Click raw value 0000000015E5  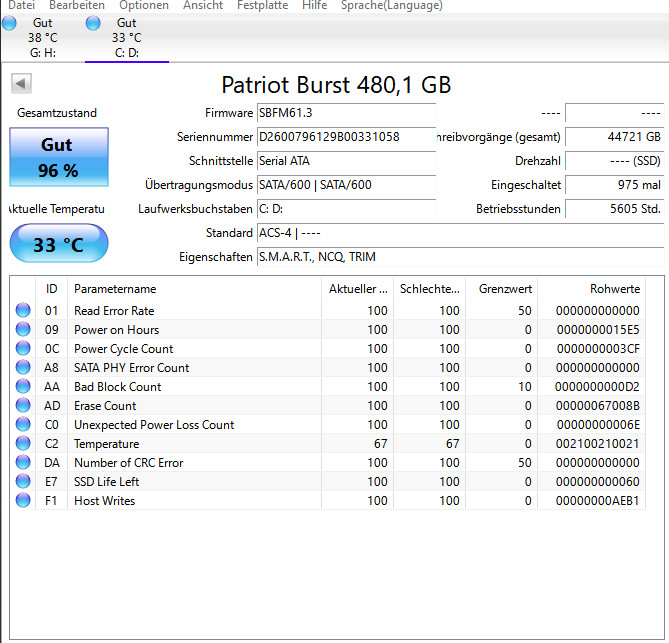[598, 330]
